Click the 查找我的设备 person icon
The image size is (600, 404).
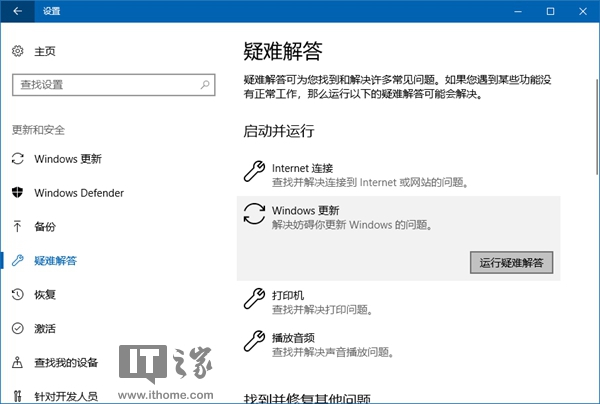coord(17,362)
